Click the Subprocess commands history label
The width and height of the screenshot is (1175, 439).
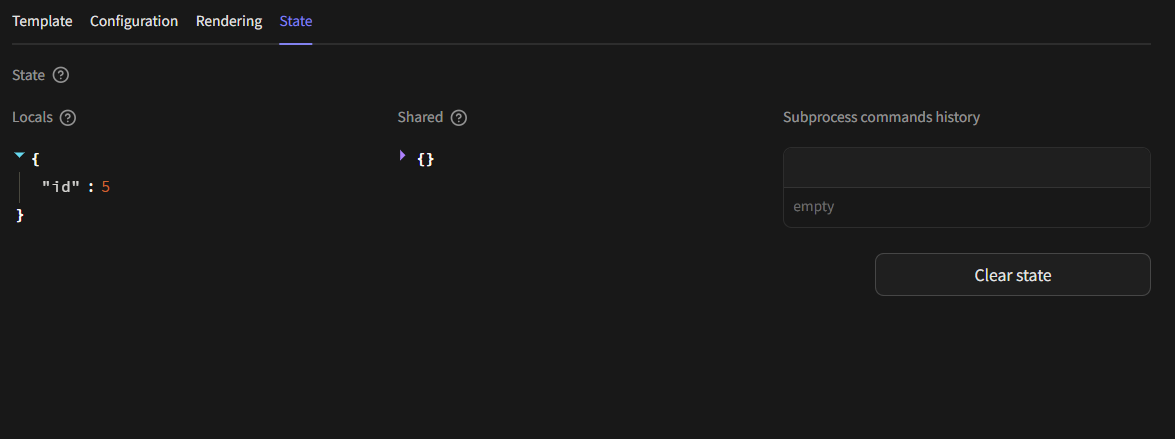pyautogui.click(x=881, y=117)
